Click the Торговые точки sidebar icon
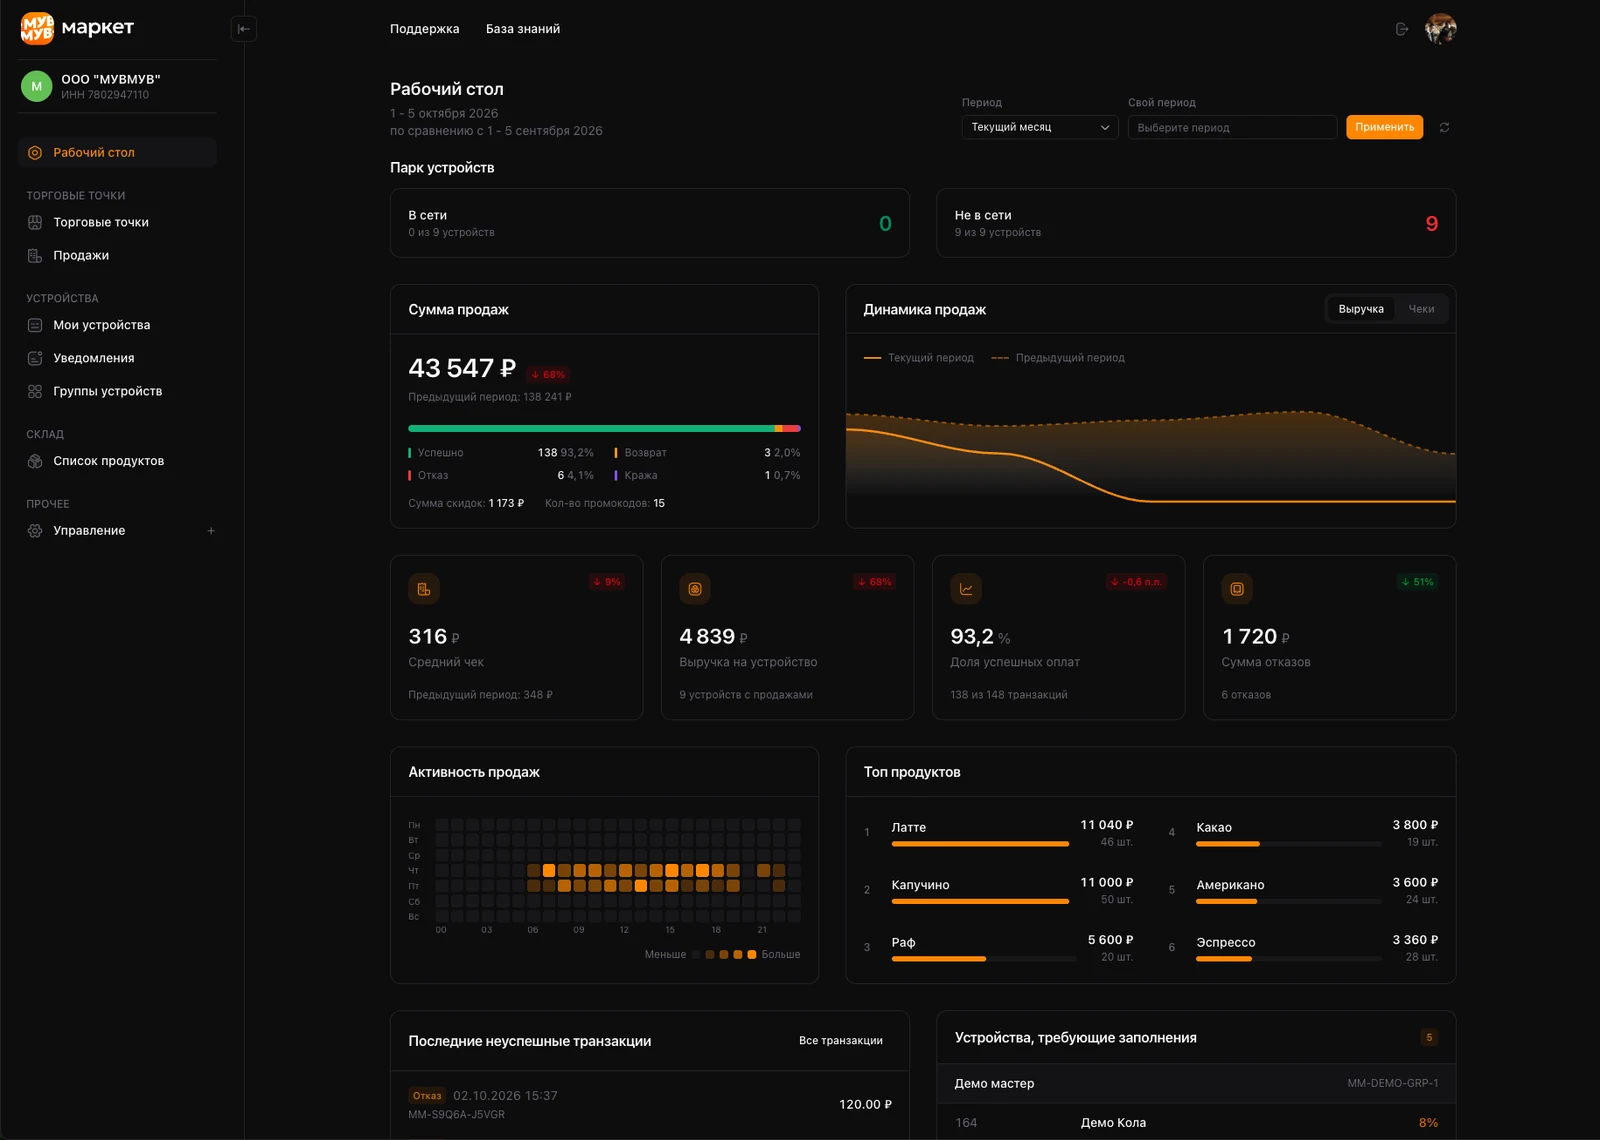The image size is (1600, 1140). 35,222
